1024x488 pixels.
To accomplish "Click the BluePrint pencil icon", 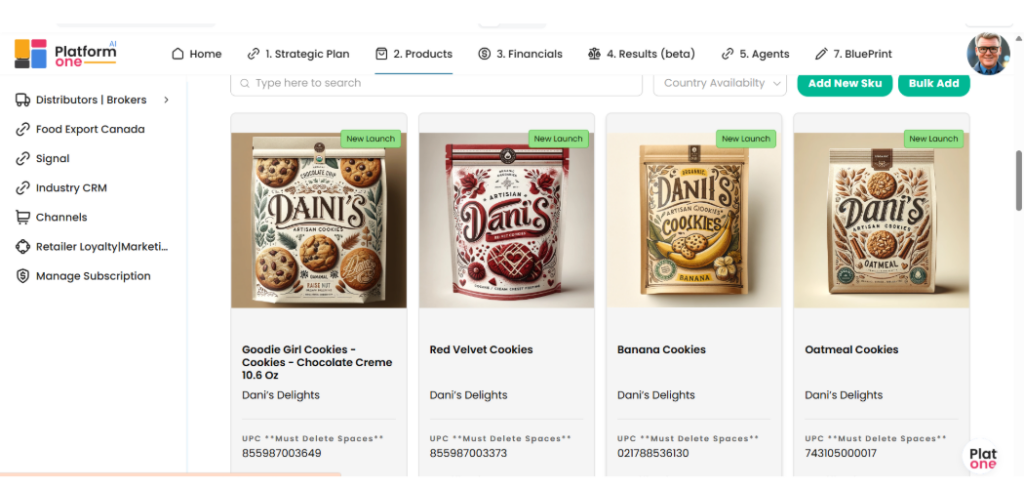I will coord(822,54).
